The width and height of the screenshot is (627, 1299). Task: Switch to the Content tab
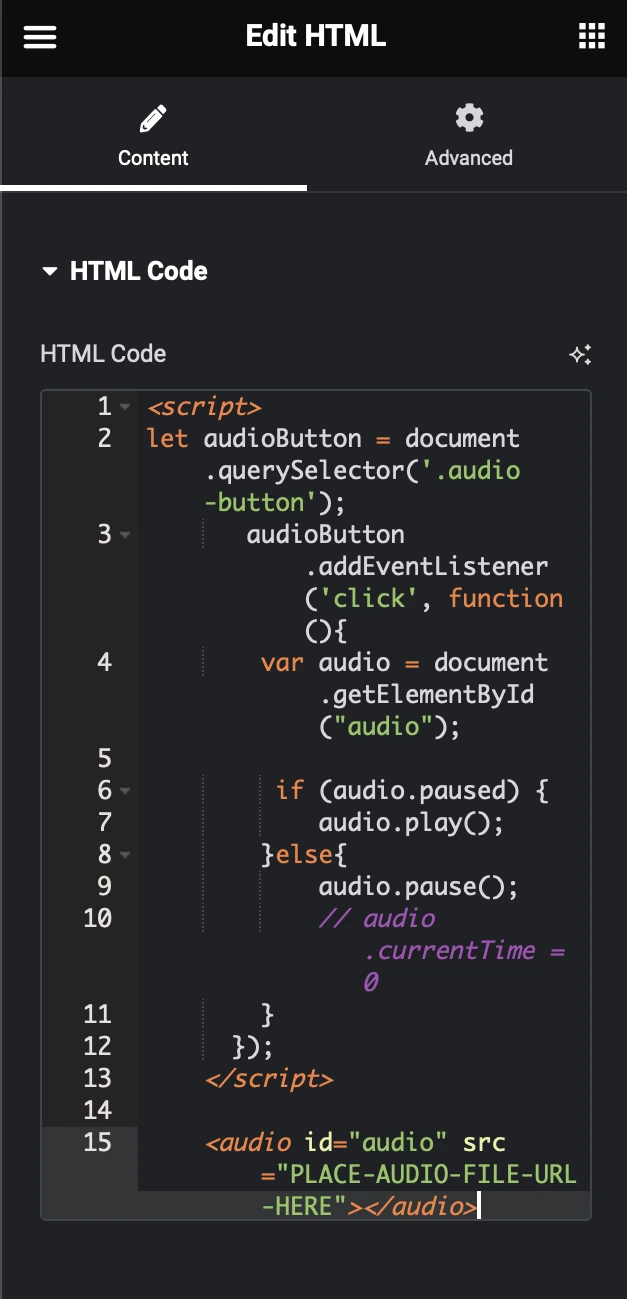pos(153,134)
